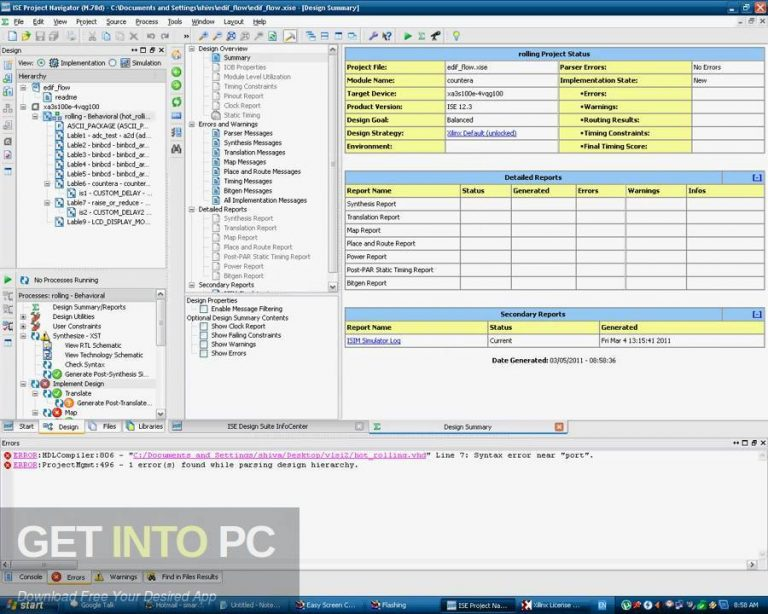The width and height of the screenshot is (768, 614).
Task: Click the Delete X toolbar icon
Action: point(134,36)
